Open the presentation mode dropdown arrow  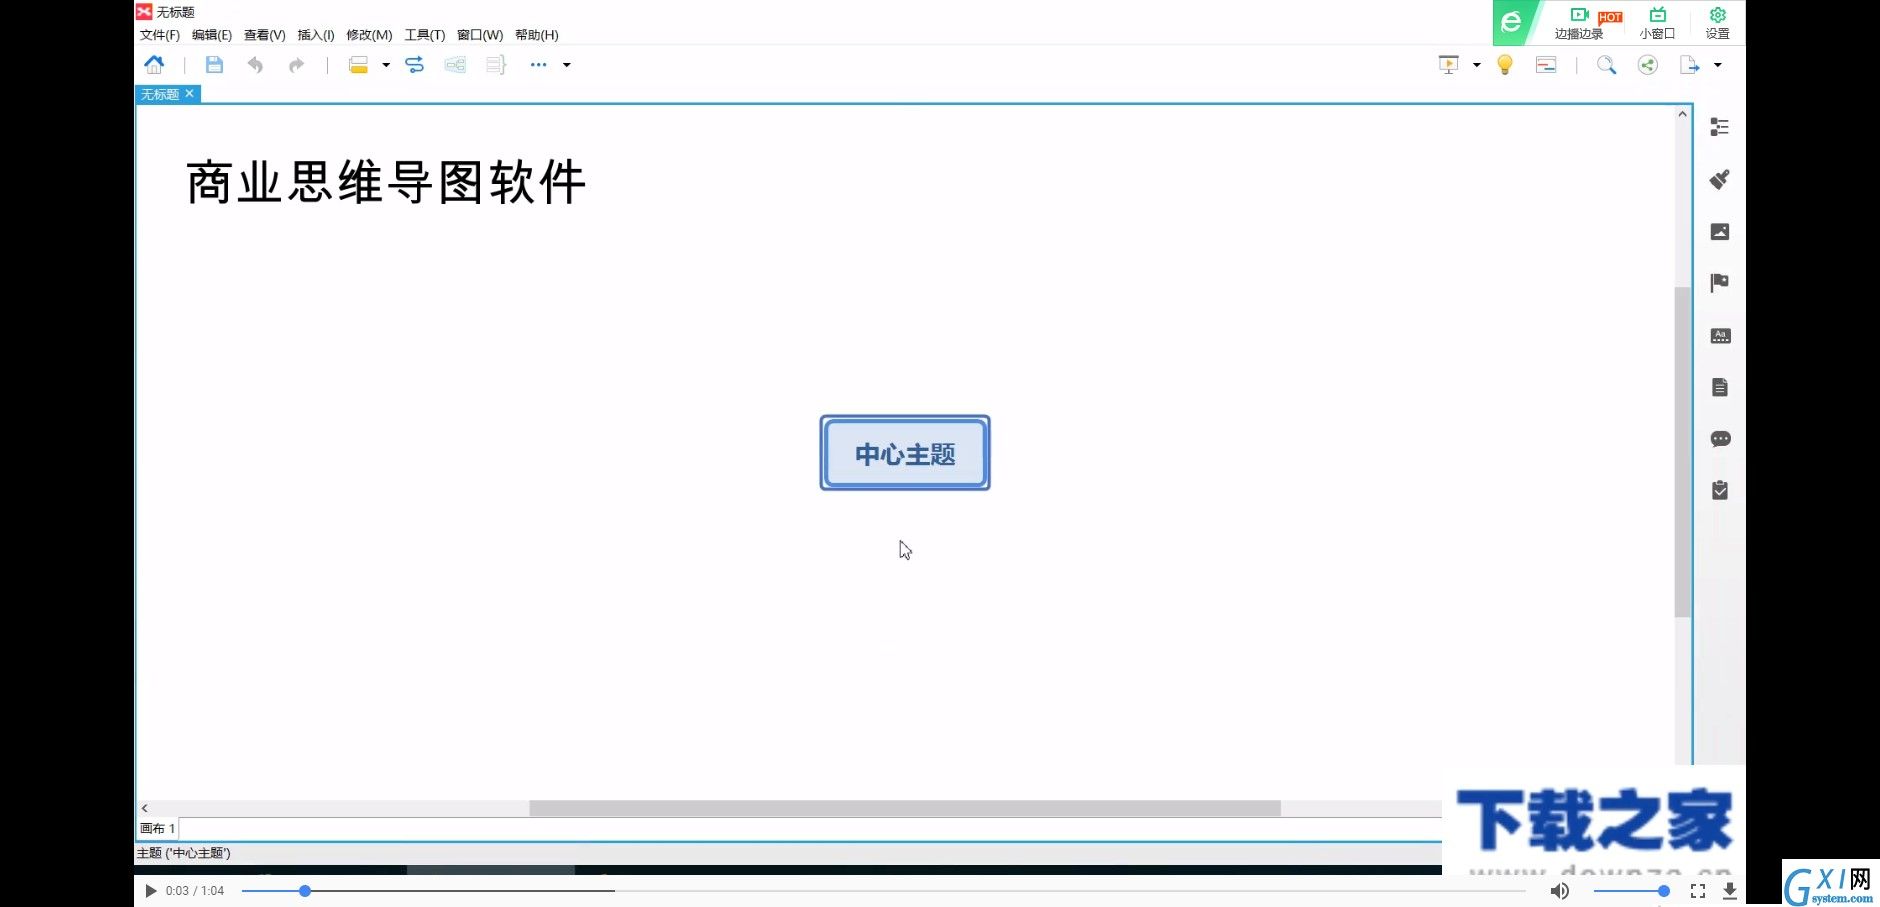(1477, 65)
